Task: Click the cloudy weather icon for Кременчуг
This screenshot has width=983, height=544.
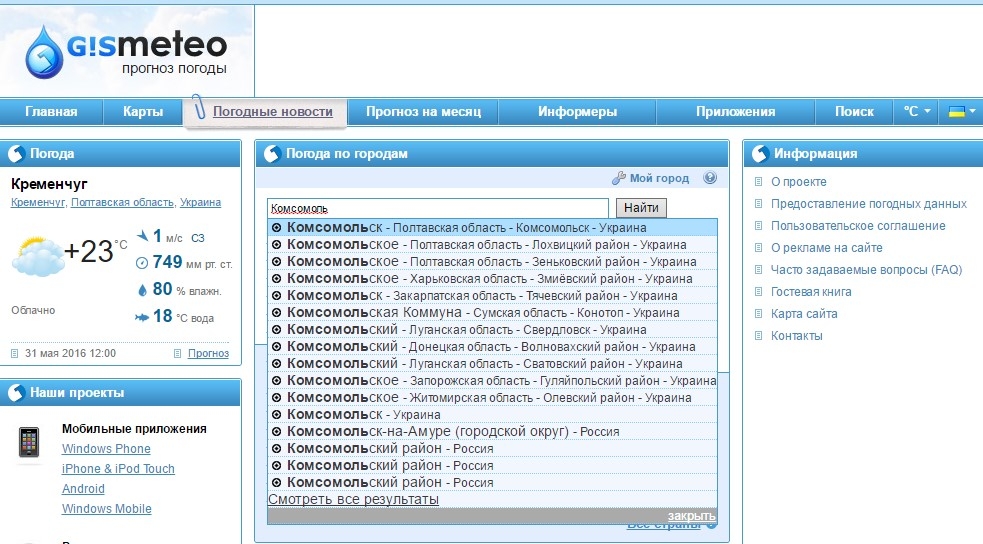Action: (x=37, y=257)
